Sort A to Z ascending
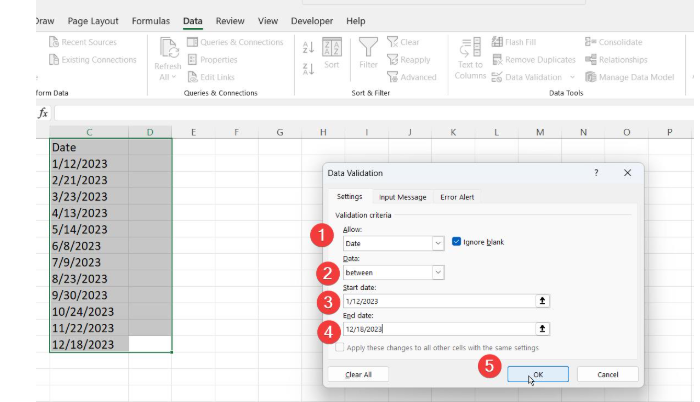 tap(308, 47)
